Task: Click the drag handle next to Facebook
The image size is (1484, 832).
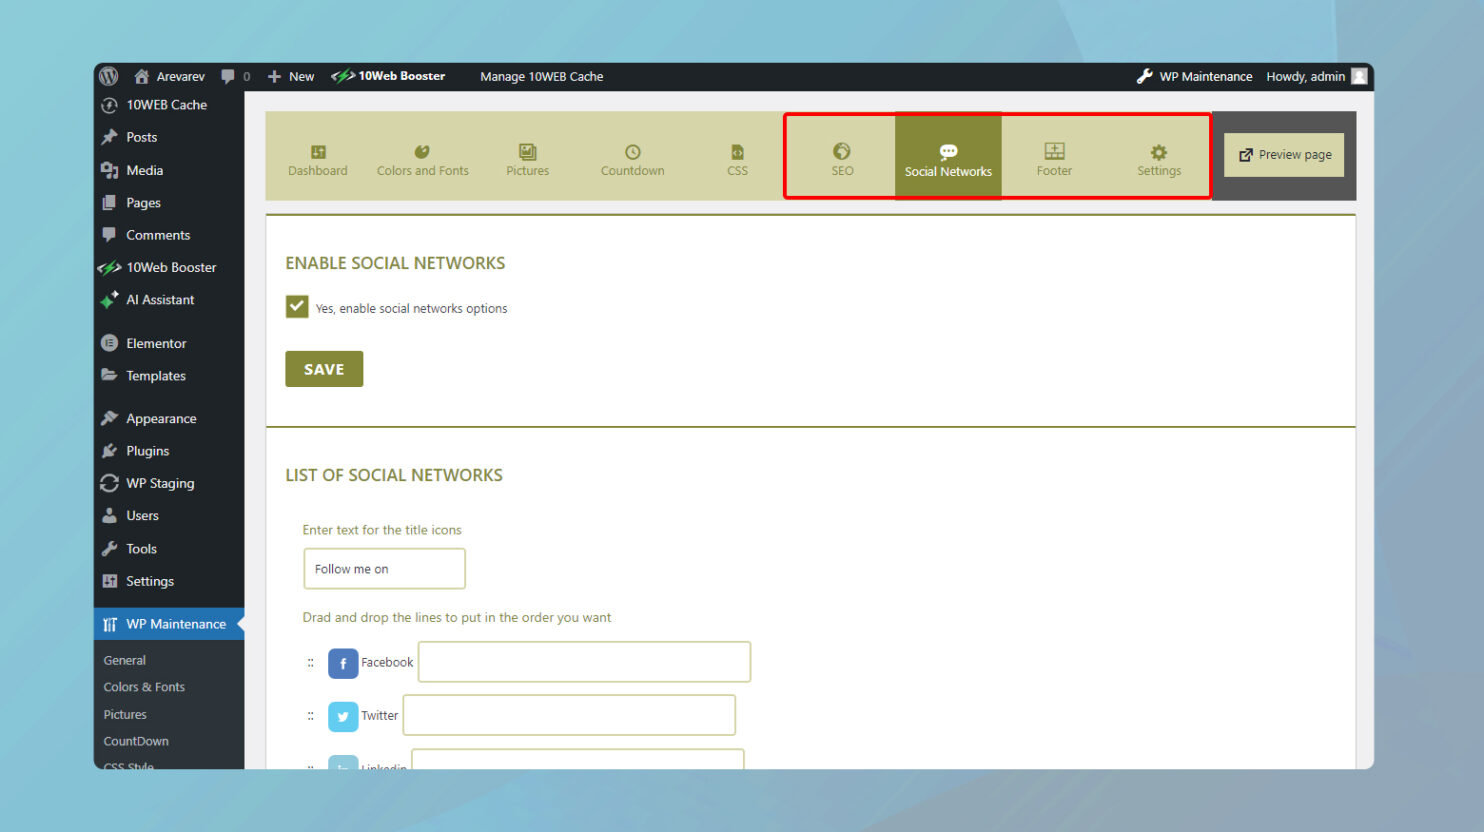Action: pos(309,662)
